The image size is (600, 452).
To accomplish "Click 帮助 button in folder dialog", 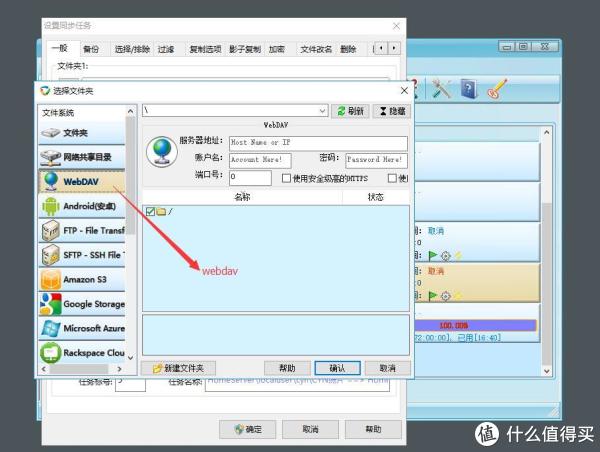I will click(x=287, y=368).
